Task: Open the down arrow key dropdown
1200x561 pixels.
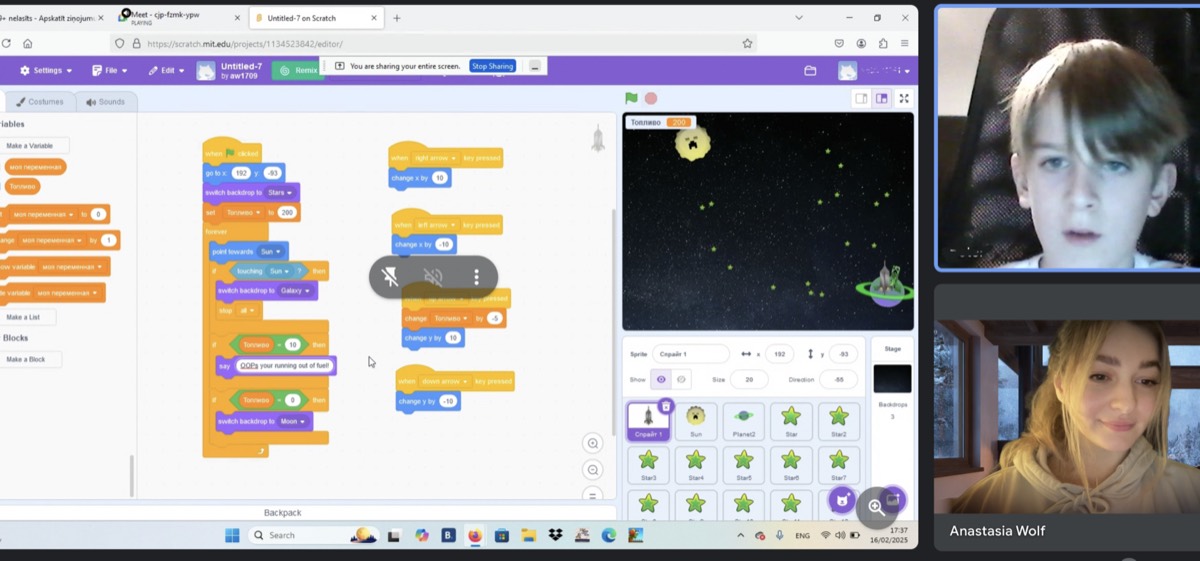Action: click(443, 381)
